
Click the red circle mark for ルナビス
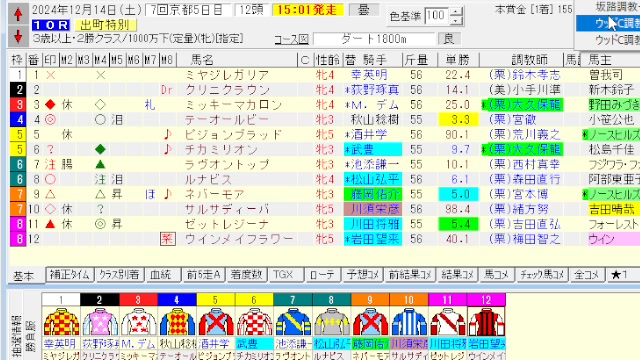50,179
